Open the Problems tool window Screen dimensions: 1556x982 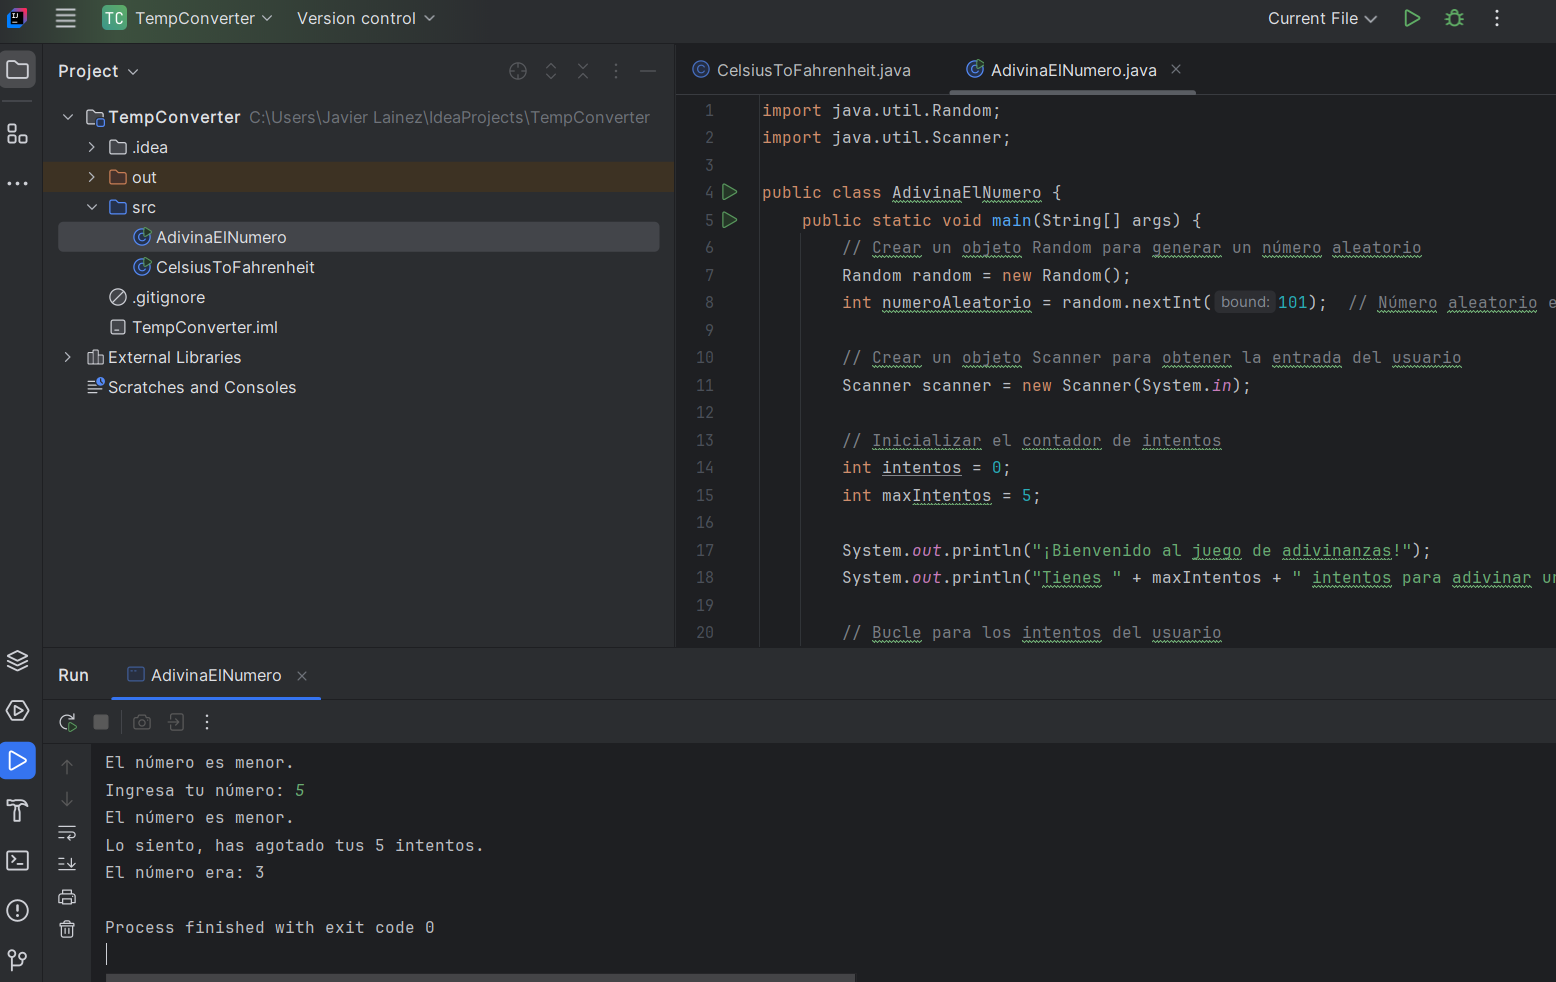pos(18,911)
